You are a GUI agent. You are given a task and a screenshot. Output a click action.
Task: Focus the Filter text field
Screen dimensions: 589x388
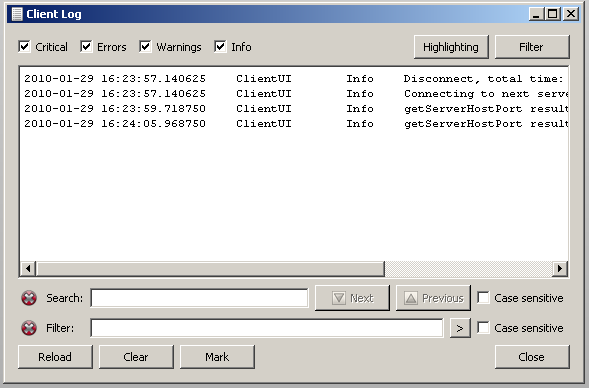pyautogui.click(x=267, y=328)
